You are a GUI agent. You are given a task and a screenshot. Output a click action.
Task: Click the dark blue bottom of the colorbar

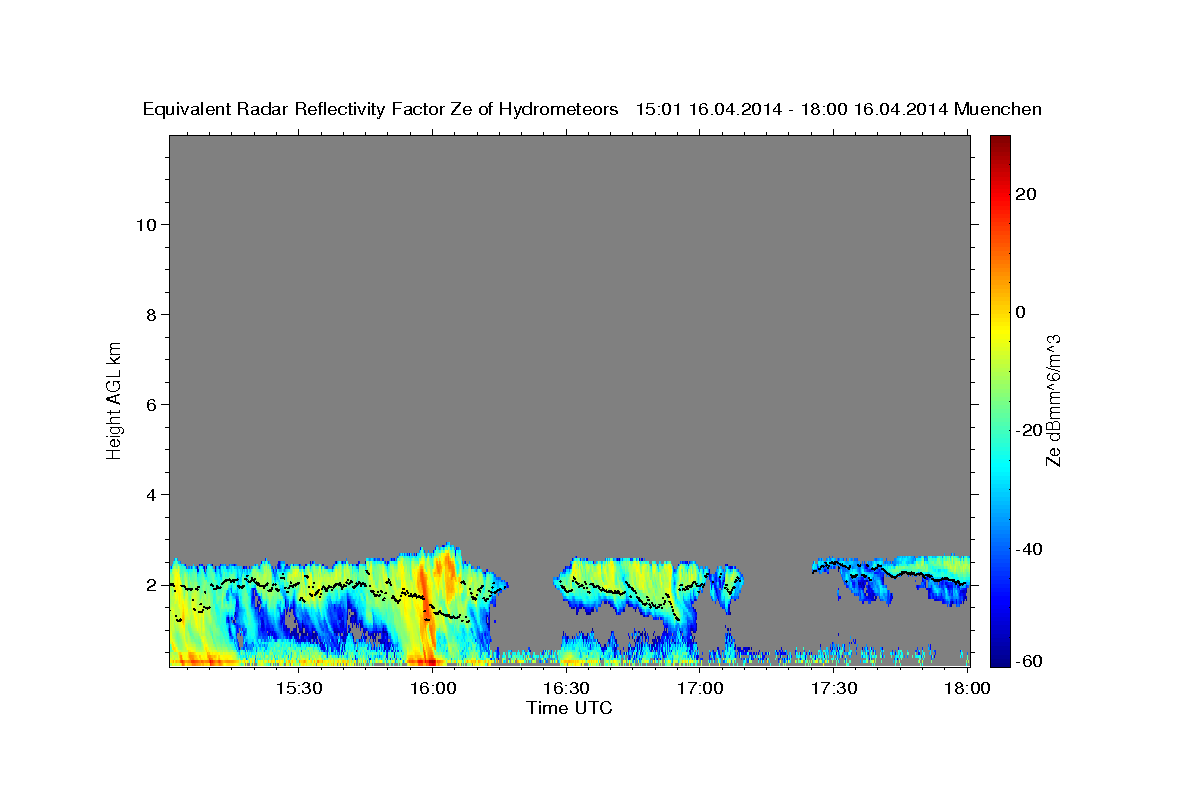coord(999,658)
